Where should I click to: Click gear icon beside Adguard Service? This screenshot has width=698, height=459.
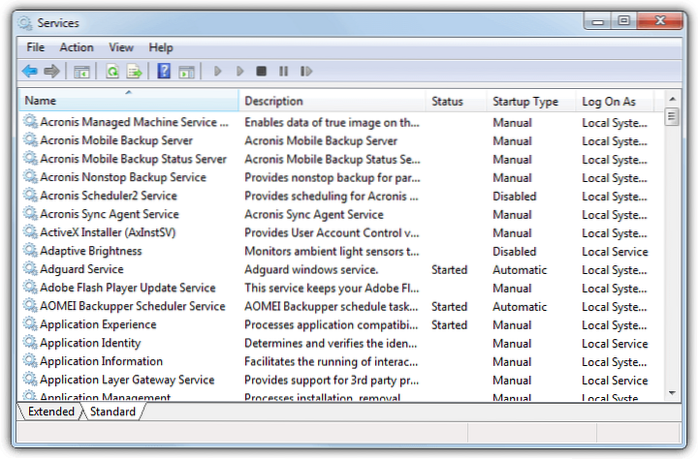pos(30,268)
